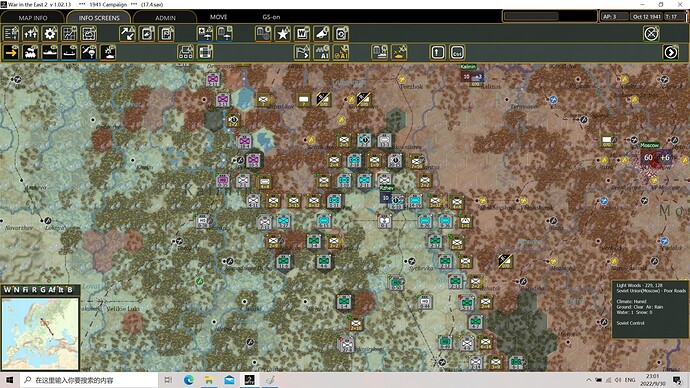This screenshot has width=690, height=388.
Task: Switch to the ADMIN tab
Action: point(165,18)
